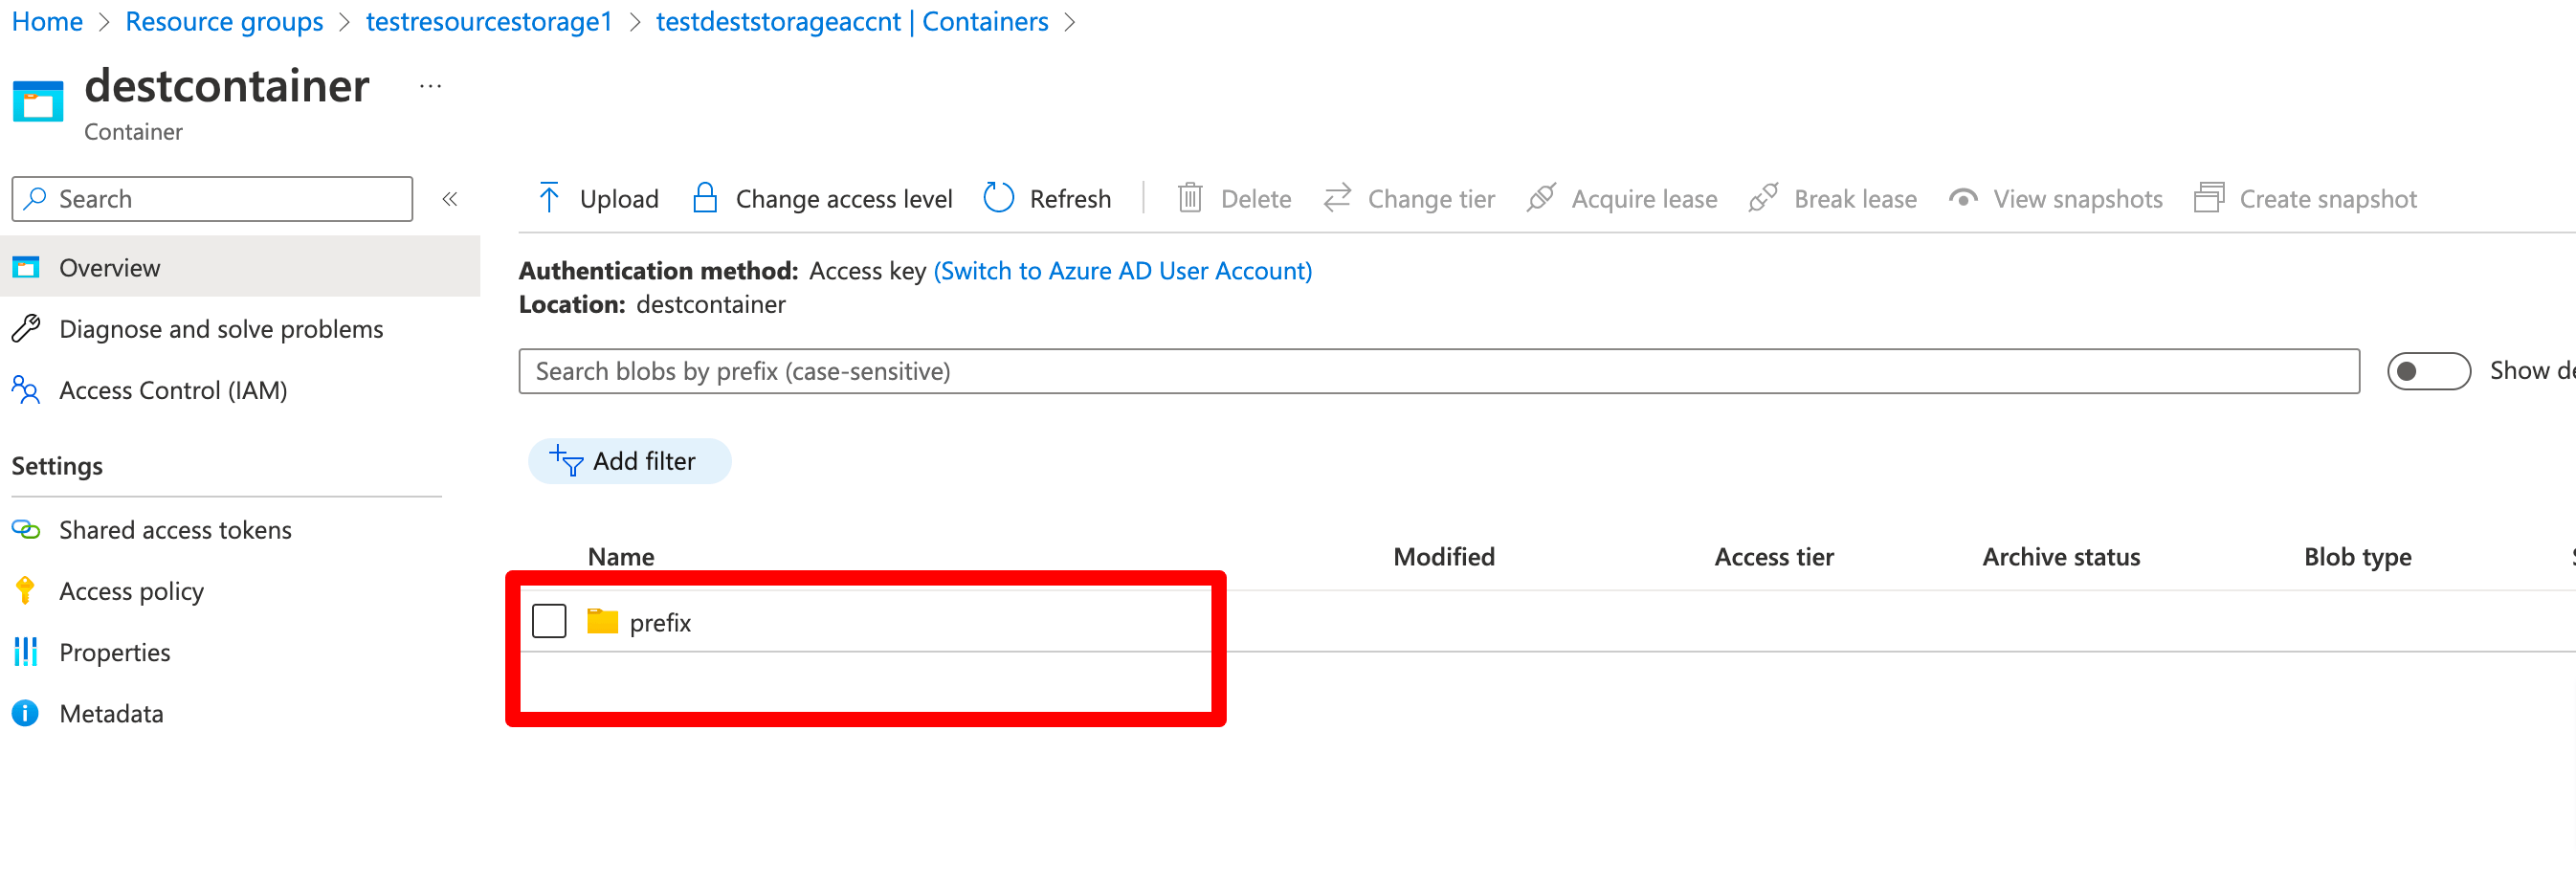This screenshot has height=886, width=2576.
Task: Click the Delete trash can icon
Action: [x=1189, y=198]
